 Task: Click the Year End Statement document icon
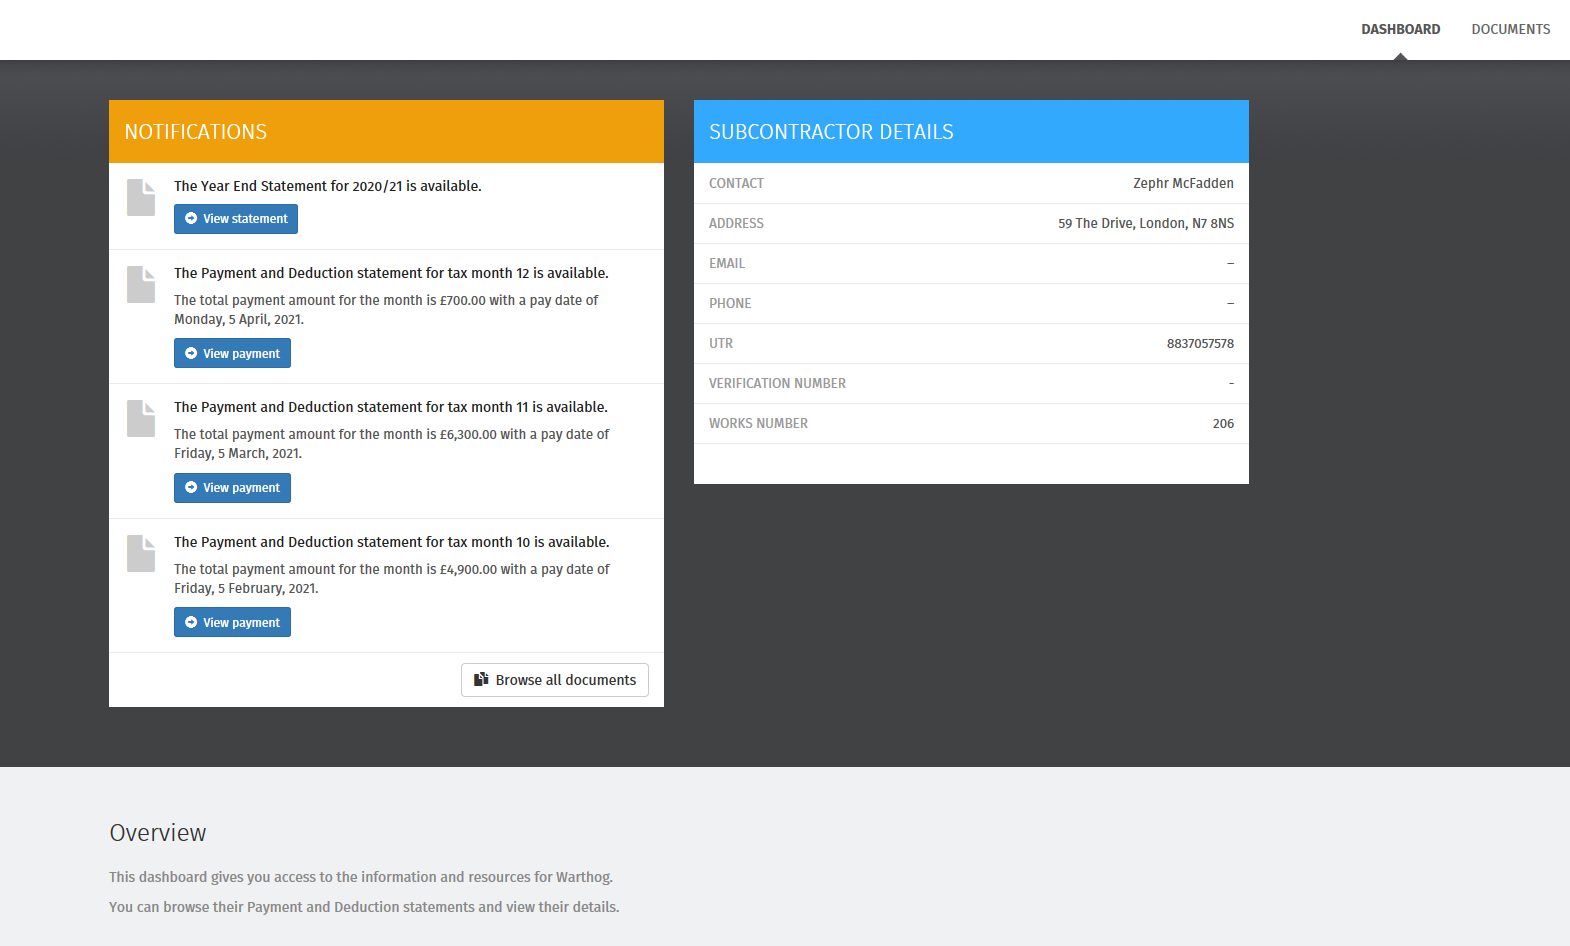point(141,197)
